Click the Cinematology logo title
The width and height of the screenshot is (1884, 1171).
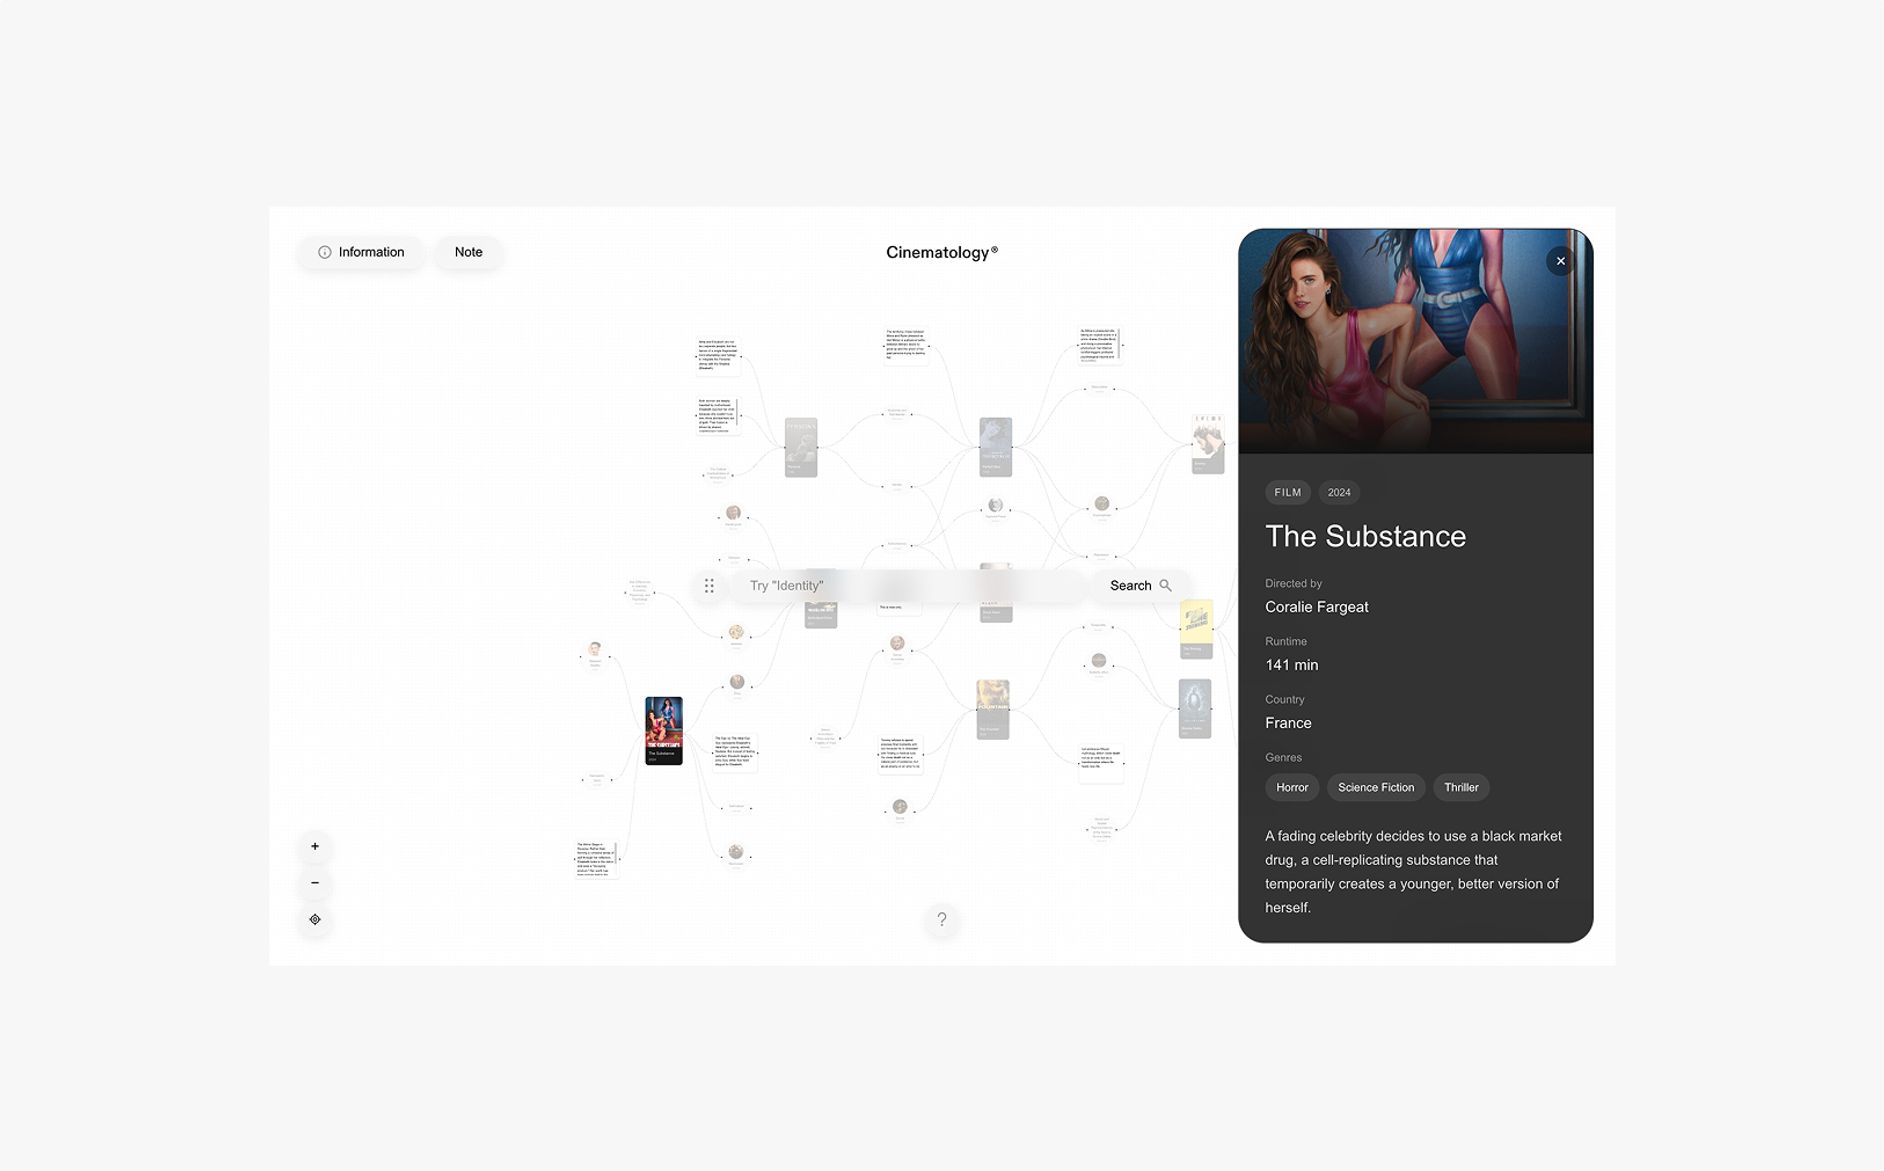(x=942, y=252)
